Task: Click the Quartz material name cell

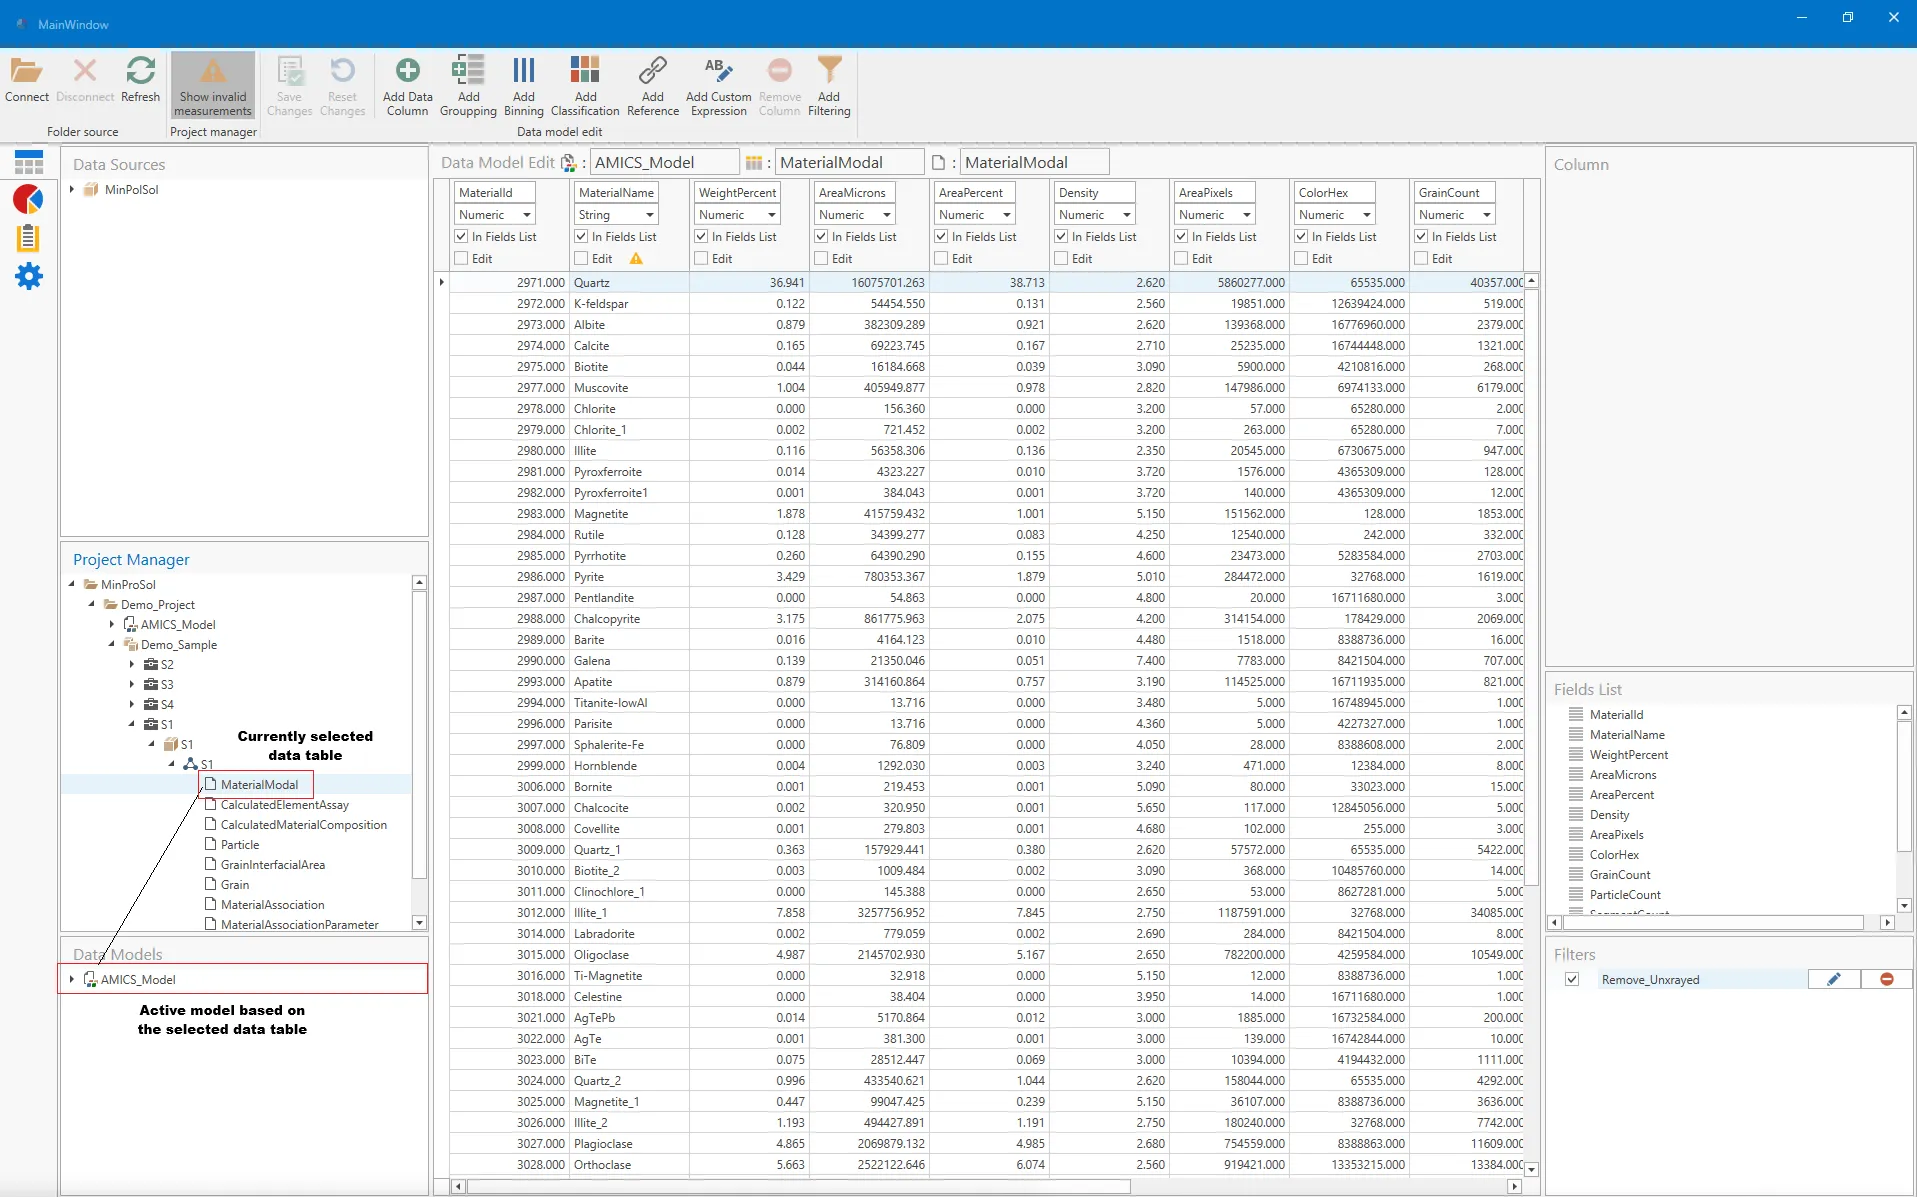Action: 629,283
